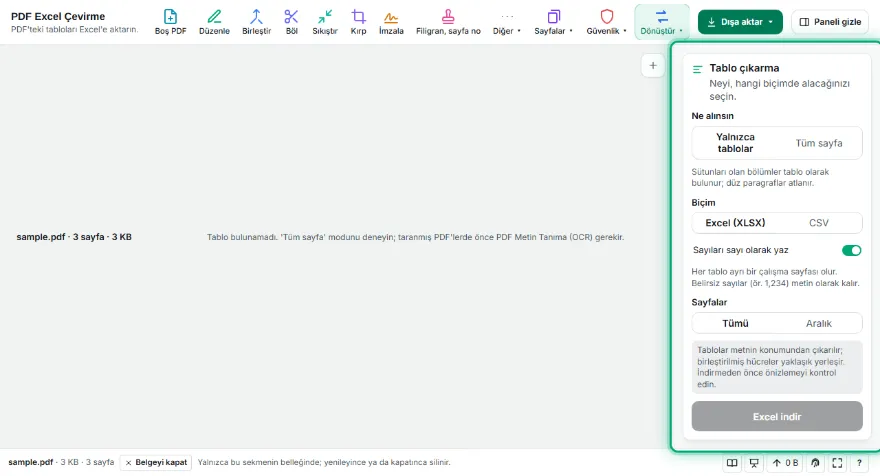Screen dimensions: 880x476
Task: Open Filigran, sayfa no stamp tool
Action: (x=448, y=22)
